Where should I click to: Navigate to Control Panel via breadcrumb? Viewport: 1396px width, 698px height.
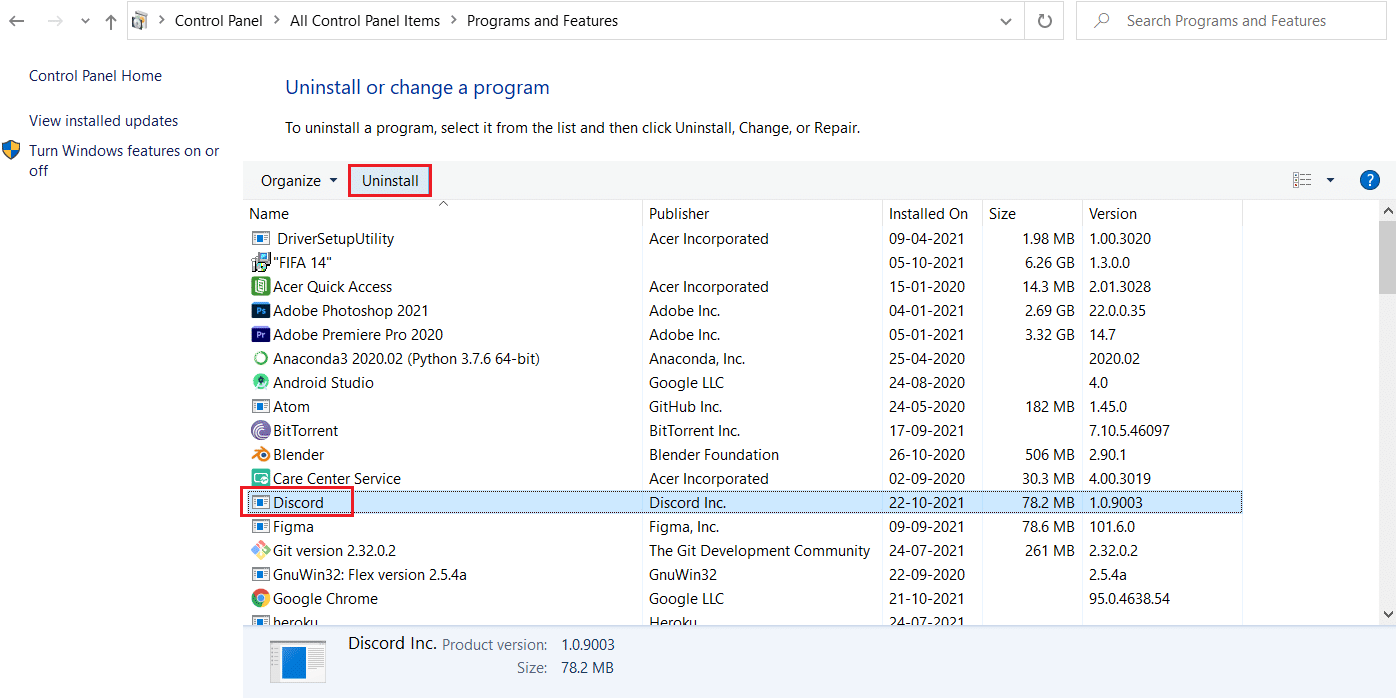pos(218,20)
